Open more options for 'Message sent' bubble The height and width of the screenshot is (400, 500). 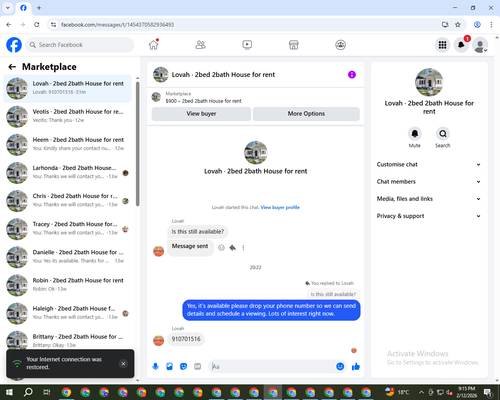(243, 247)
